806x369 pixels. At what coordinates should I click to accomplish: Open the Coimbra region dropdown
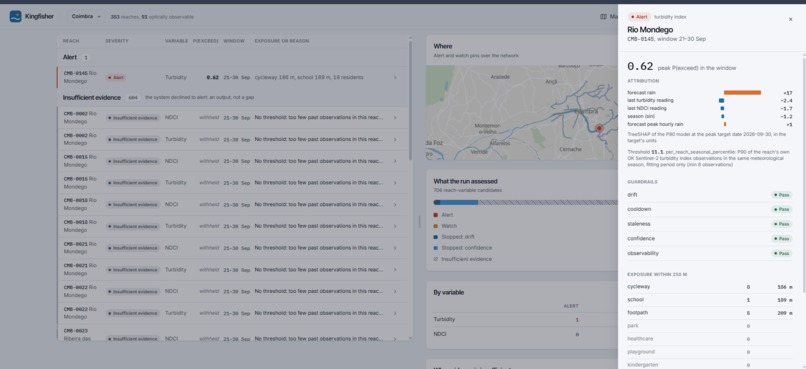tap(86, 16)
